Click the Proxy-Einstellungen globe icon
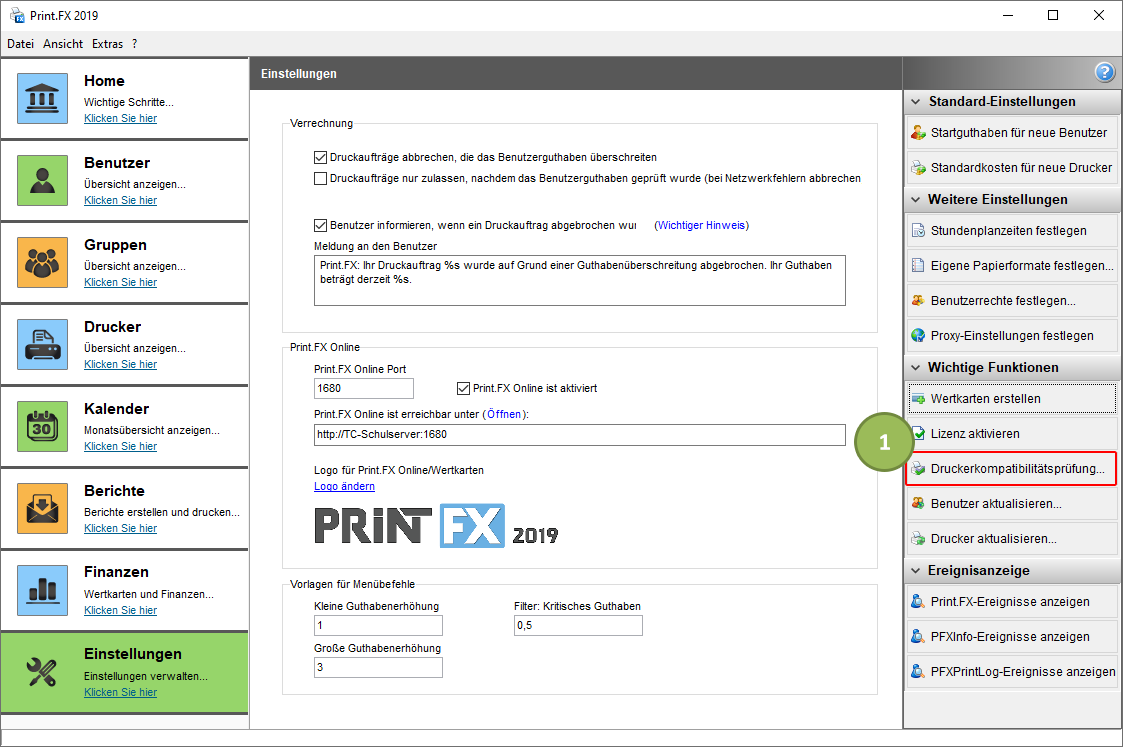The height and width of the screenshot is (747, 1123). pos(918,335)
